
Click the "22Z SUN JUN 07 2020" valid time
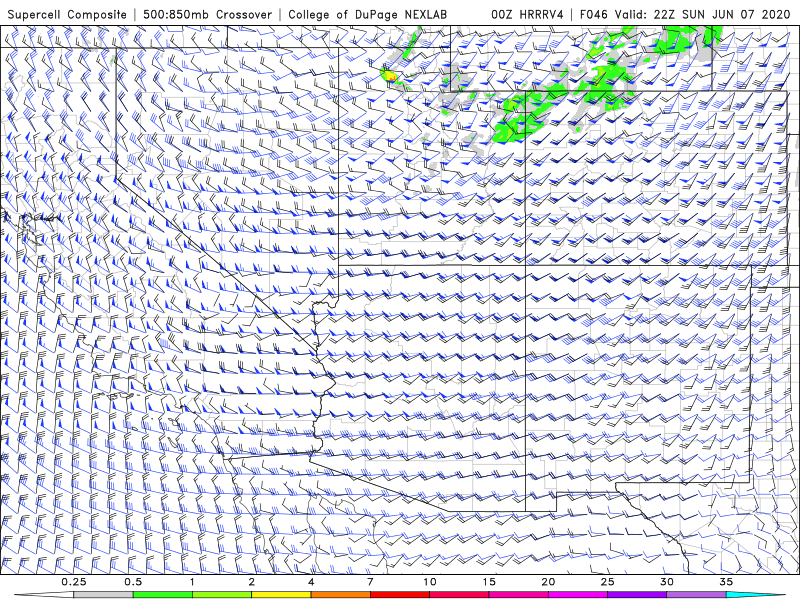[x=713, y=14]
